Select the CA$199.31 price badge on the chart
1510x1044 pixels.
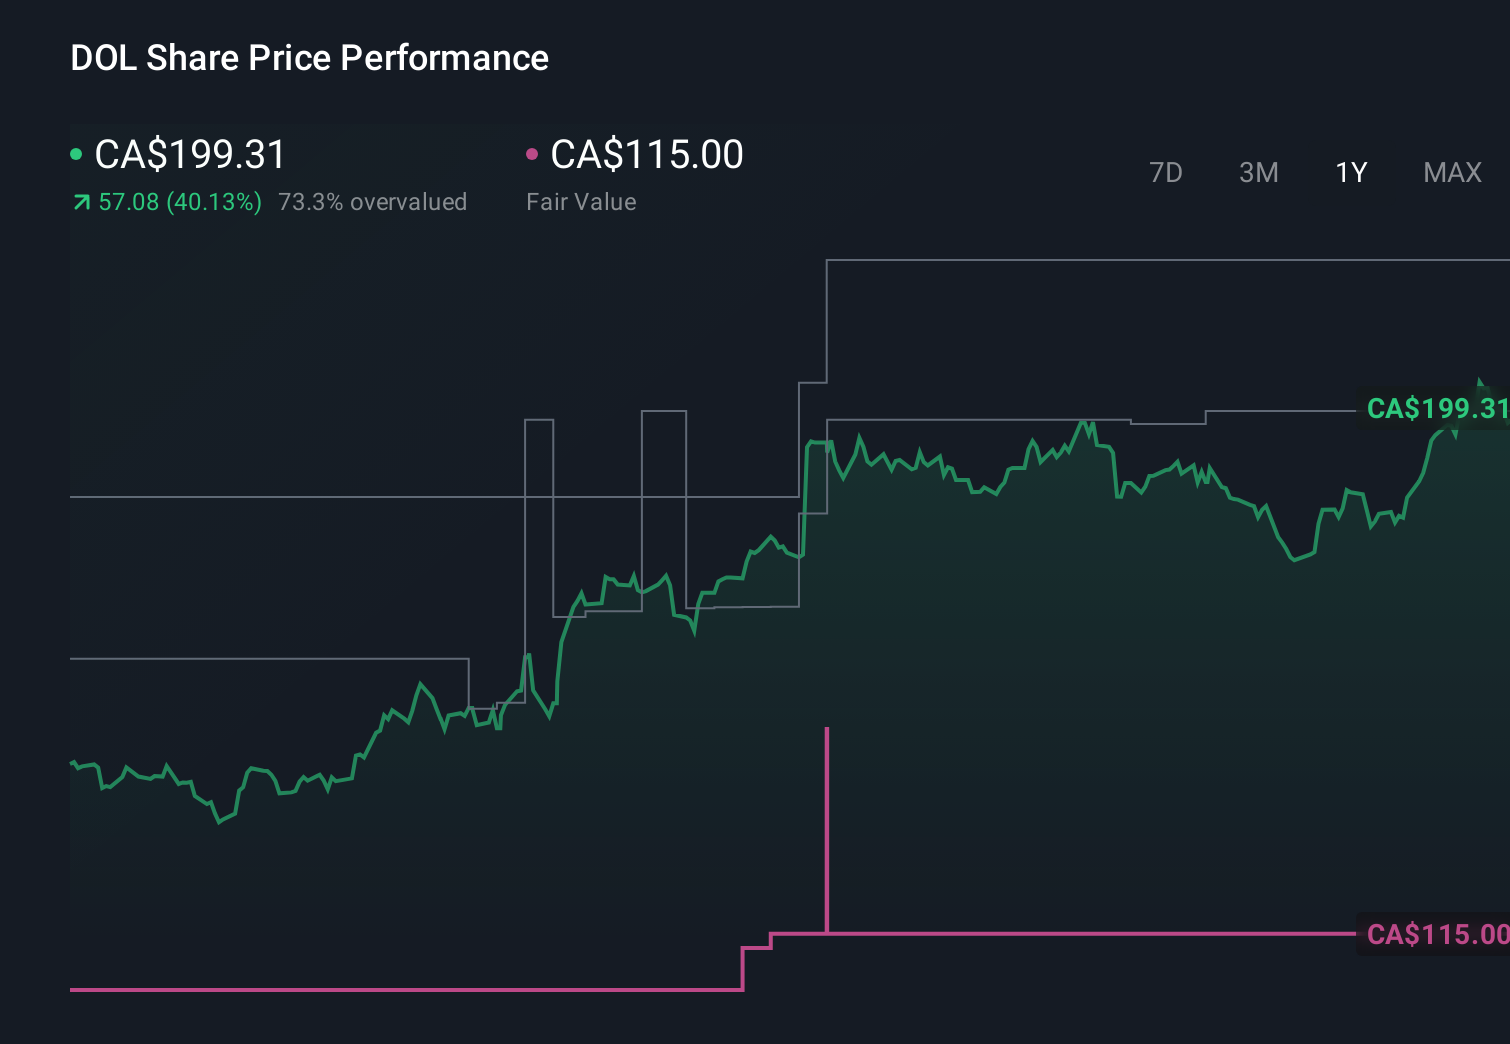click(x=1437, y=409)
